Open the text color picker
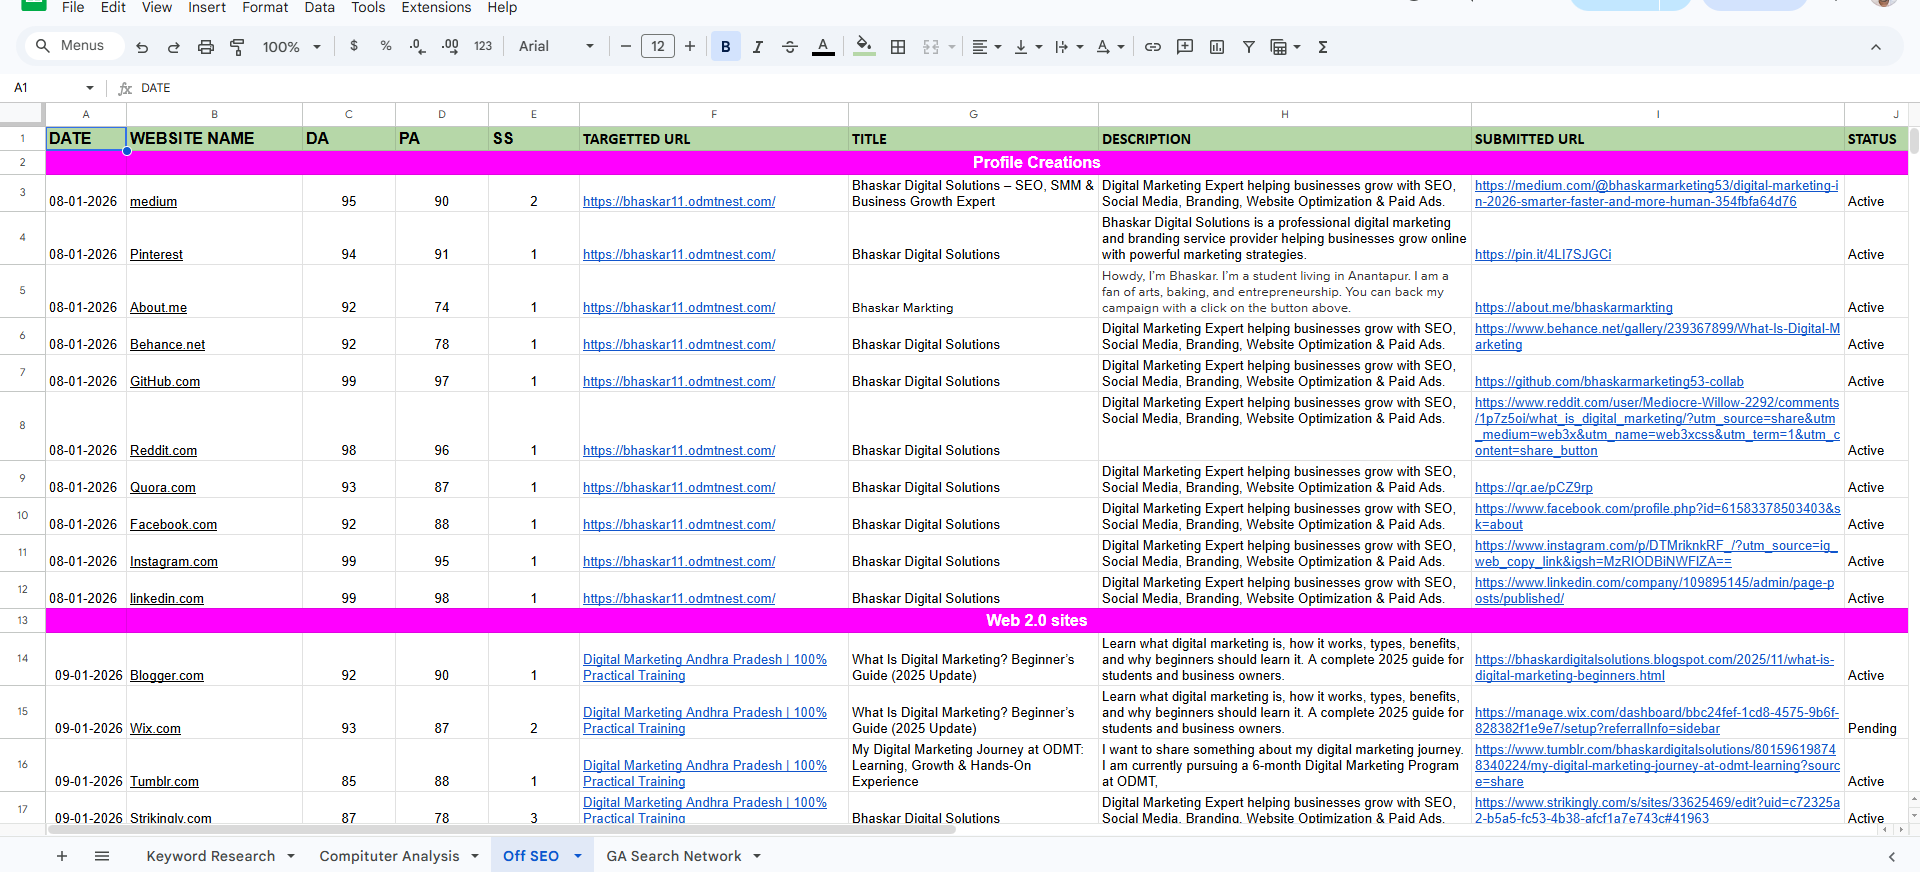1920x872 pixels. pyautogui.click(x=823, y=46)
